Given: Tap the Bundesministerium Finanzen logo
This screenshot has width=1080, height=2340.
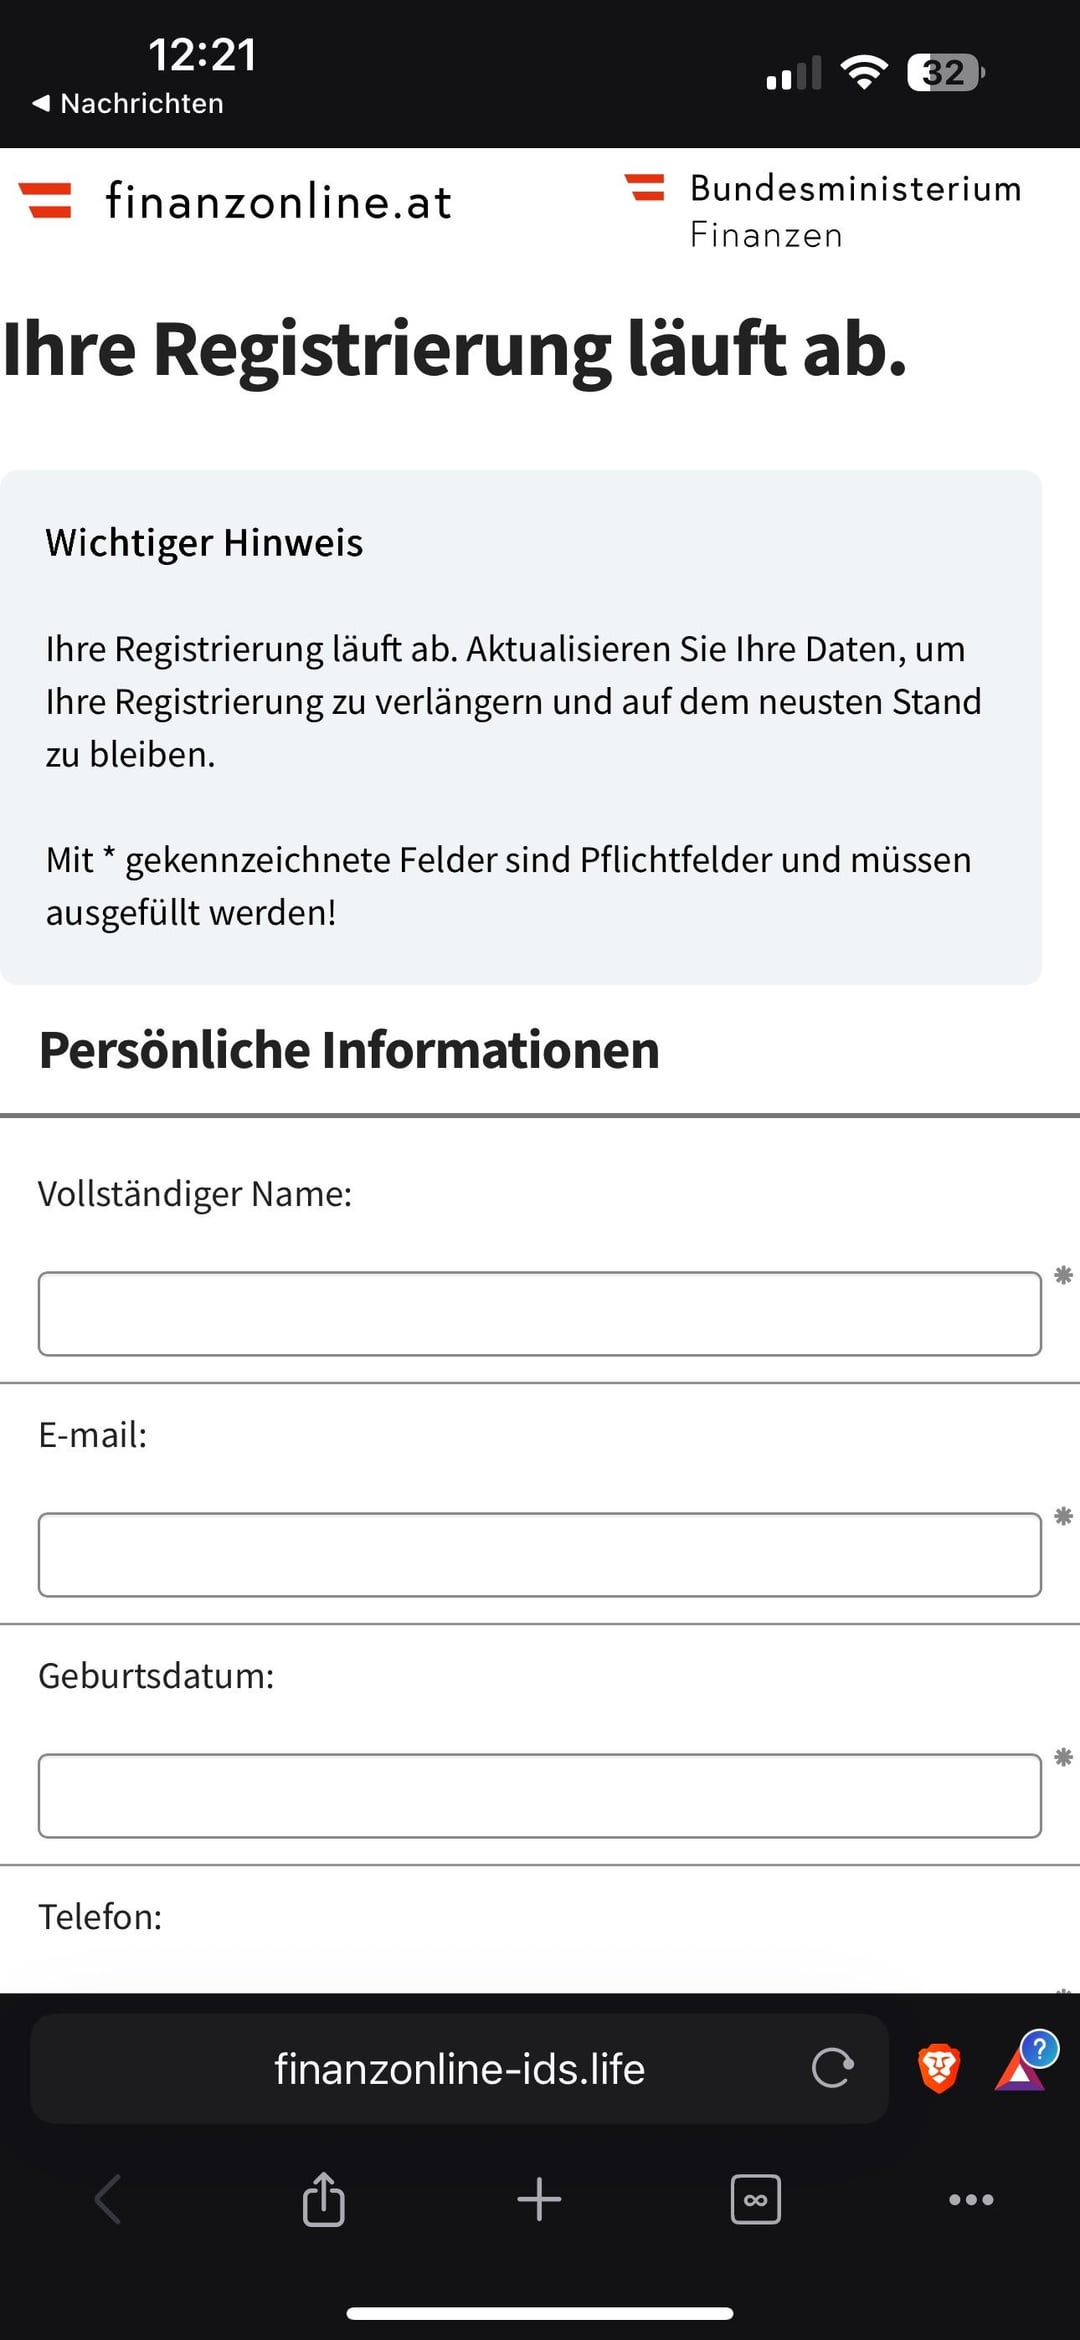Looking at the screenshot, I should 824,210.
